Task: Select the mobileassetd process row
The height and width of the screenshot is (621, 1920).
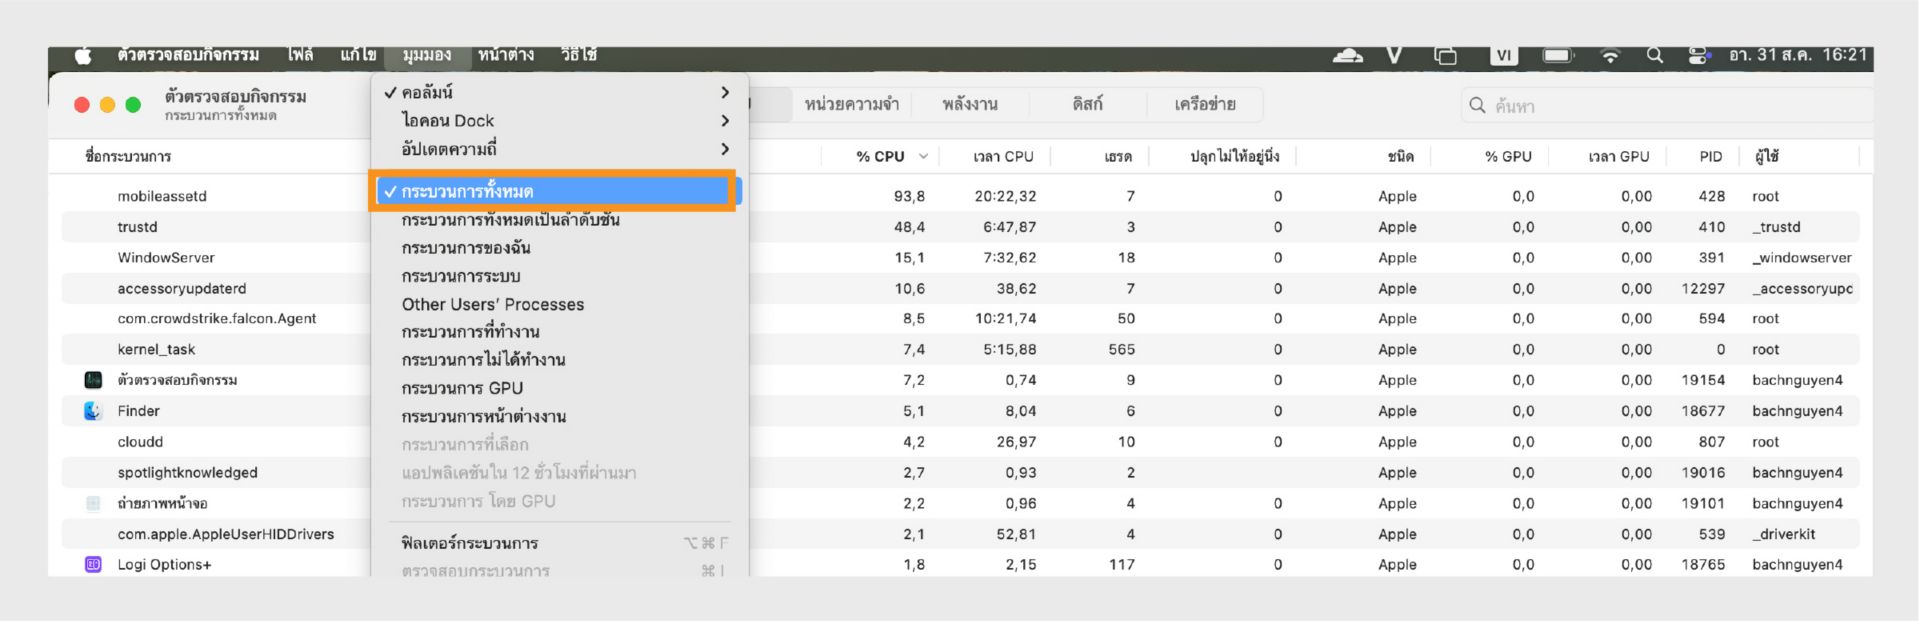Action: pos(960,196)
